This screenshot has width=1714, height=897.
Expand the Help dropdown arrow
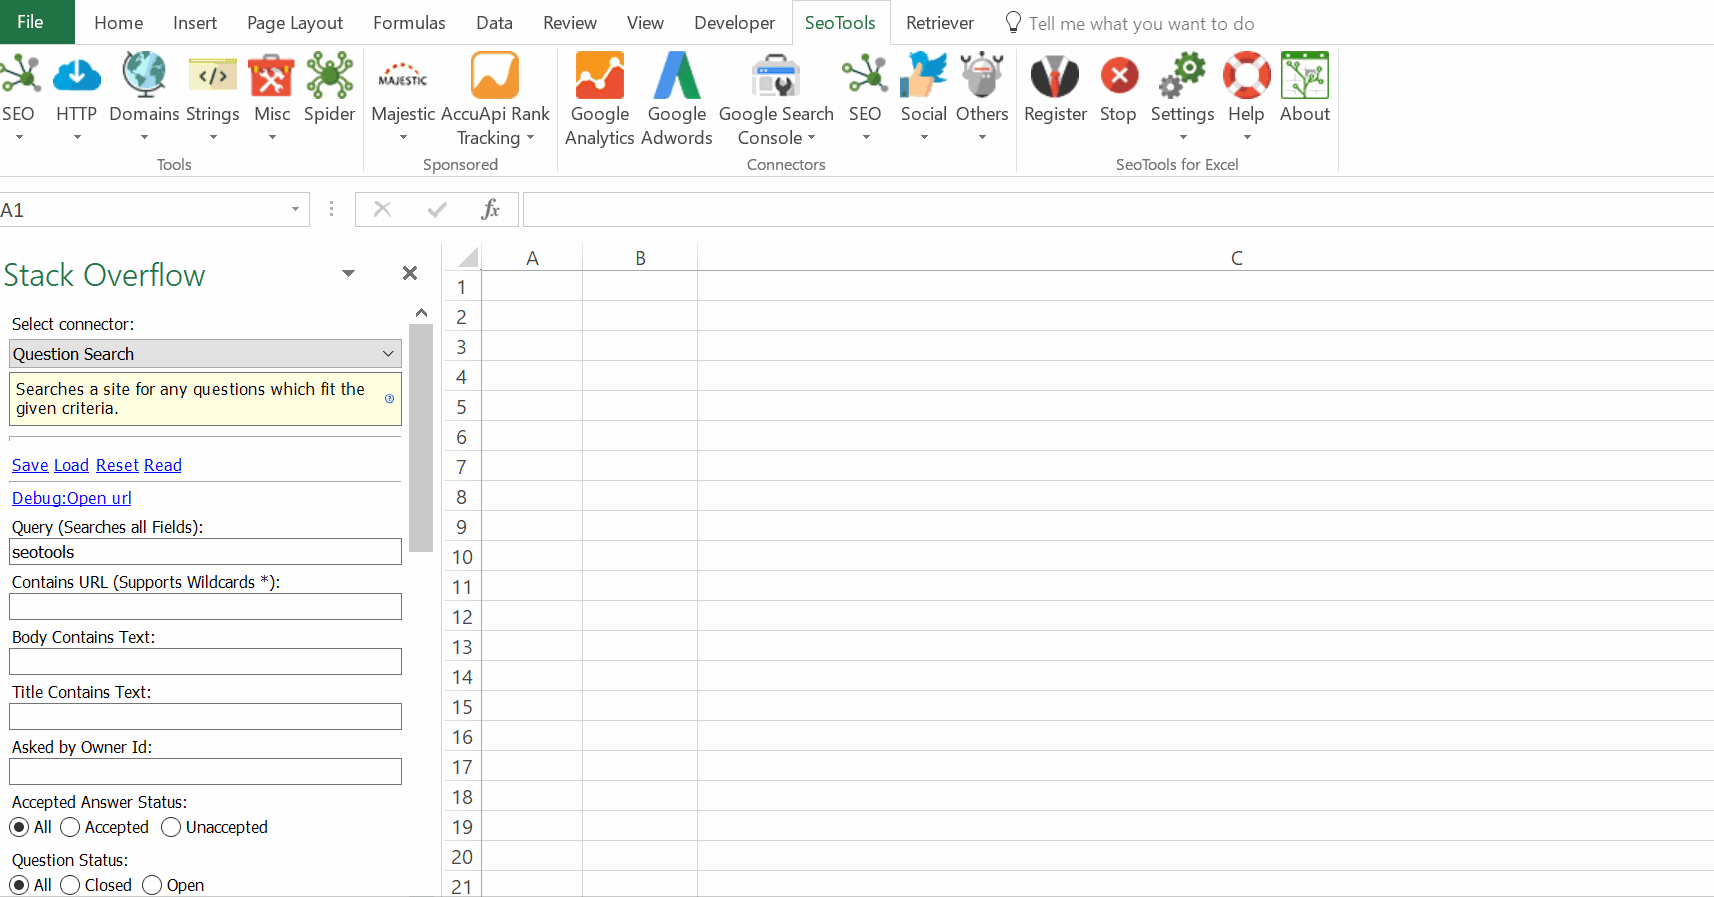(x=1247, y=138)
